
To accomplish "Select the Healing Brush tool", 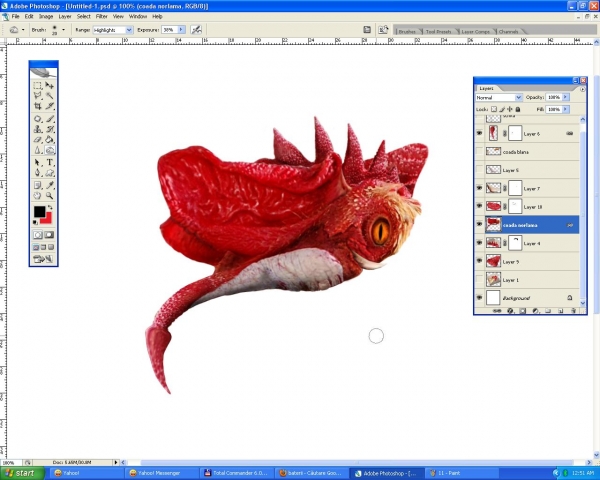I will click(38, 119).
